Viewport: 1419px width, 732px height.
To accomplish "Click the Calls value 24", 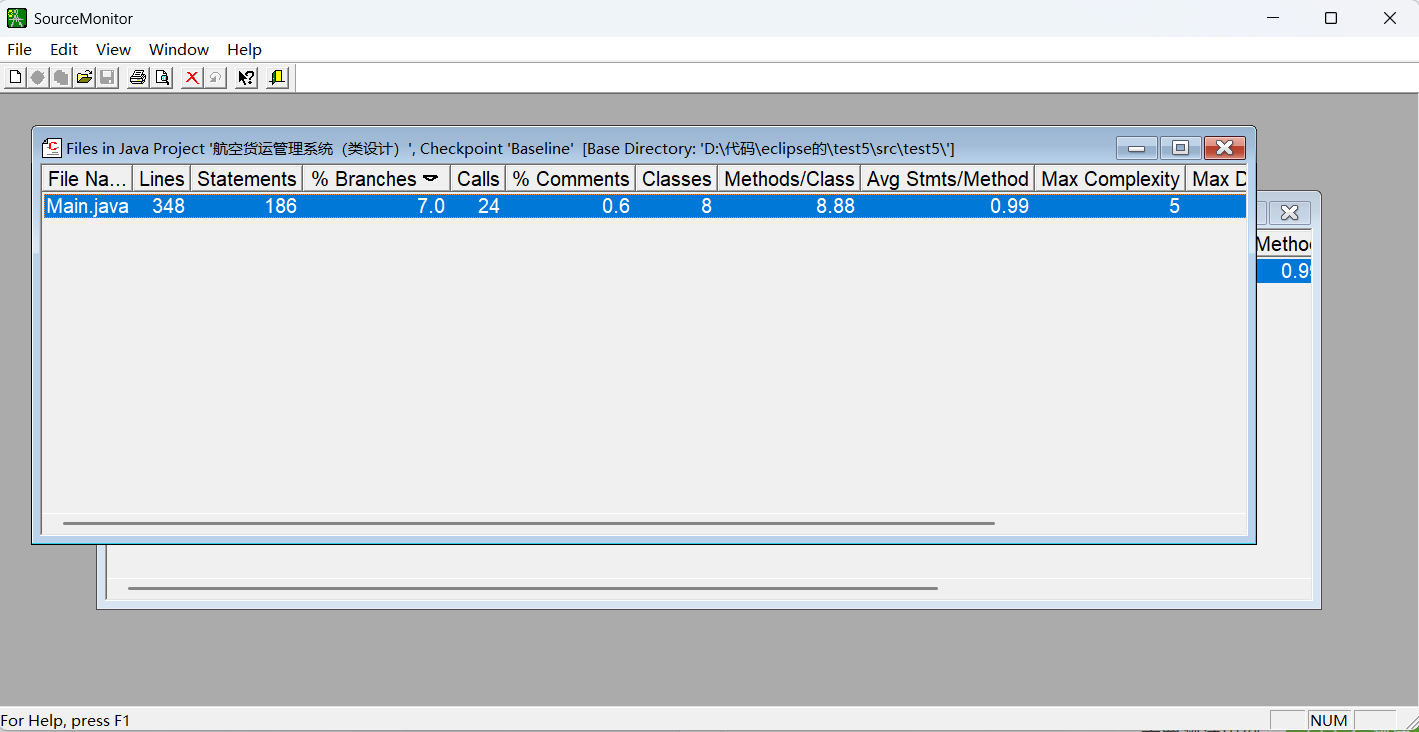I will pyautogui.click(x=489, y=206).
